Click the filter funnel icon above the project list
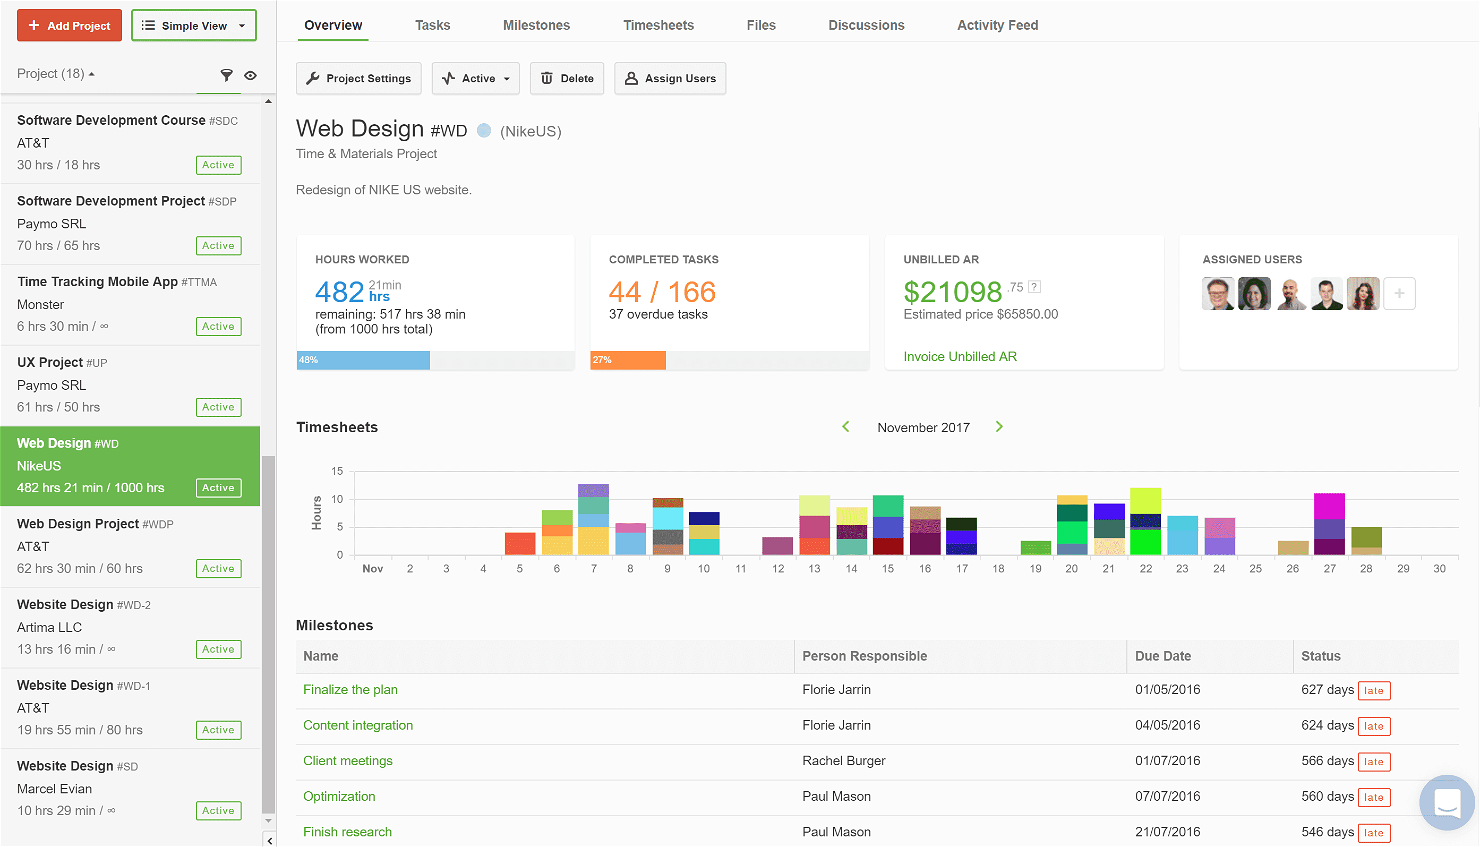 [x=226, y=74]
